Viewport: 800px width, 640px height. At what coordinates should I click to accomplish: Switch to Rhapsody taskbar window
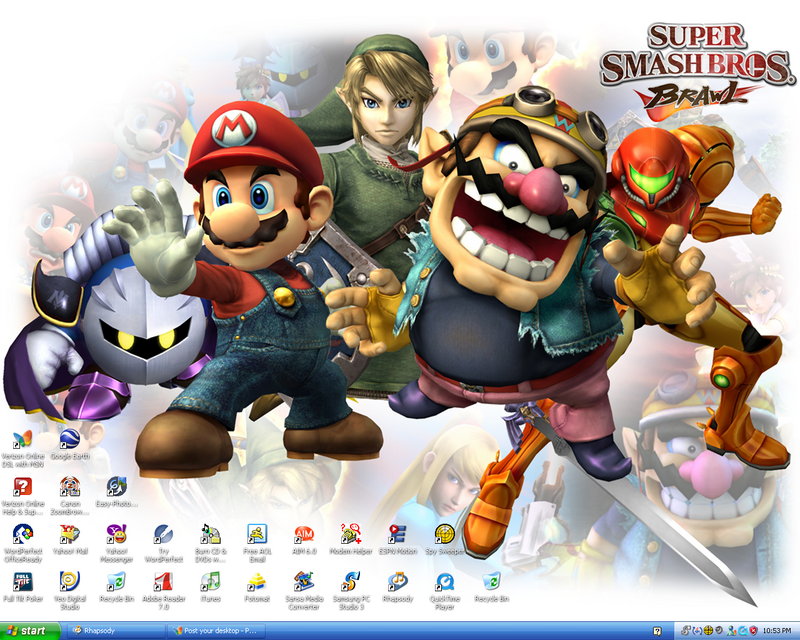pyautogui.click(x=116, y=631)
